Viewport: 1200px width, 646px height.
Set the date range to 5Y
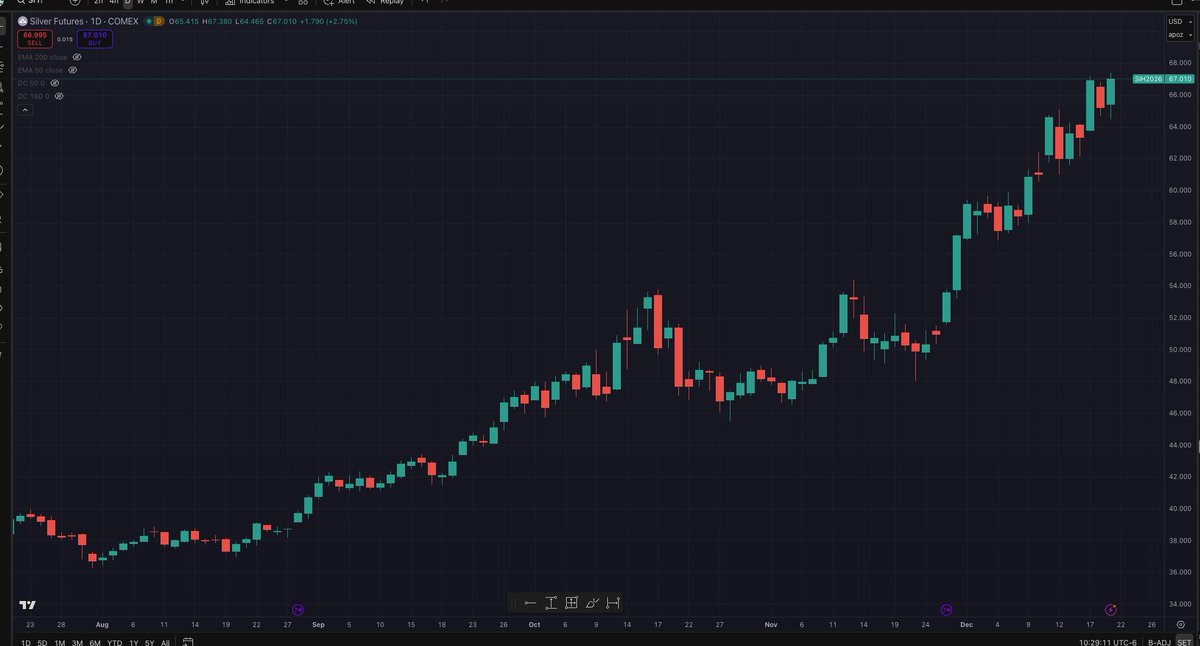(149, 642)
